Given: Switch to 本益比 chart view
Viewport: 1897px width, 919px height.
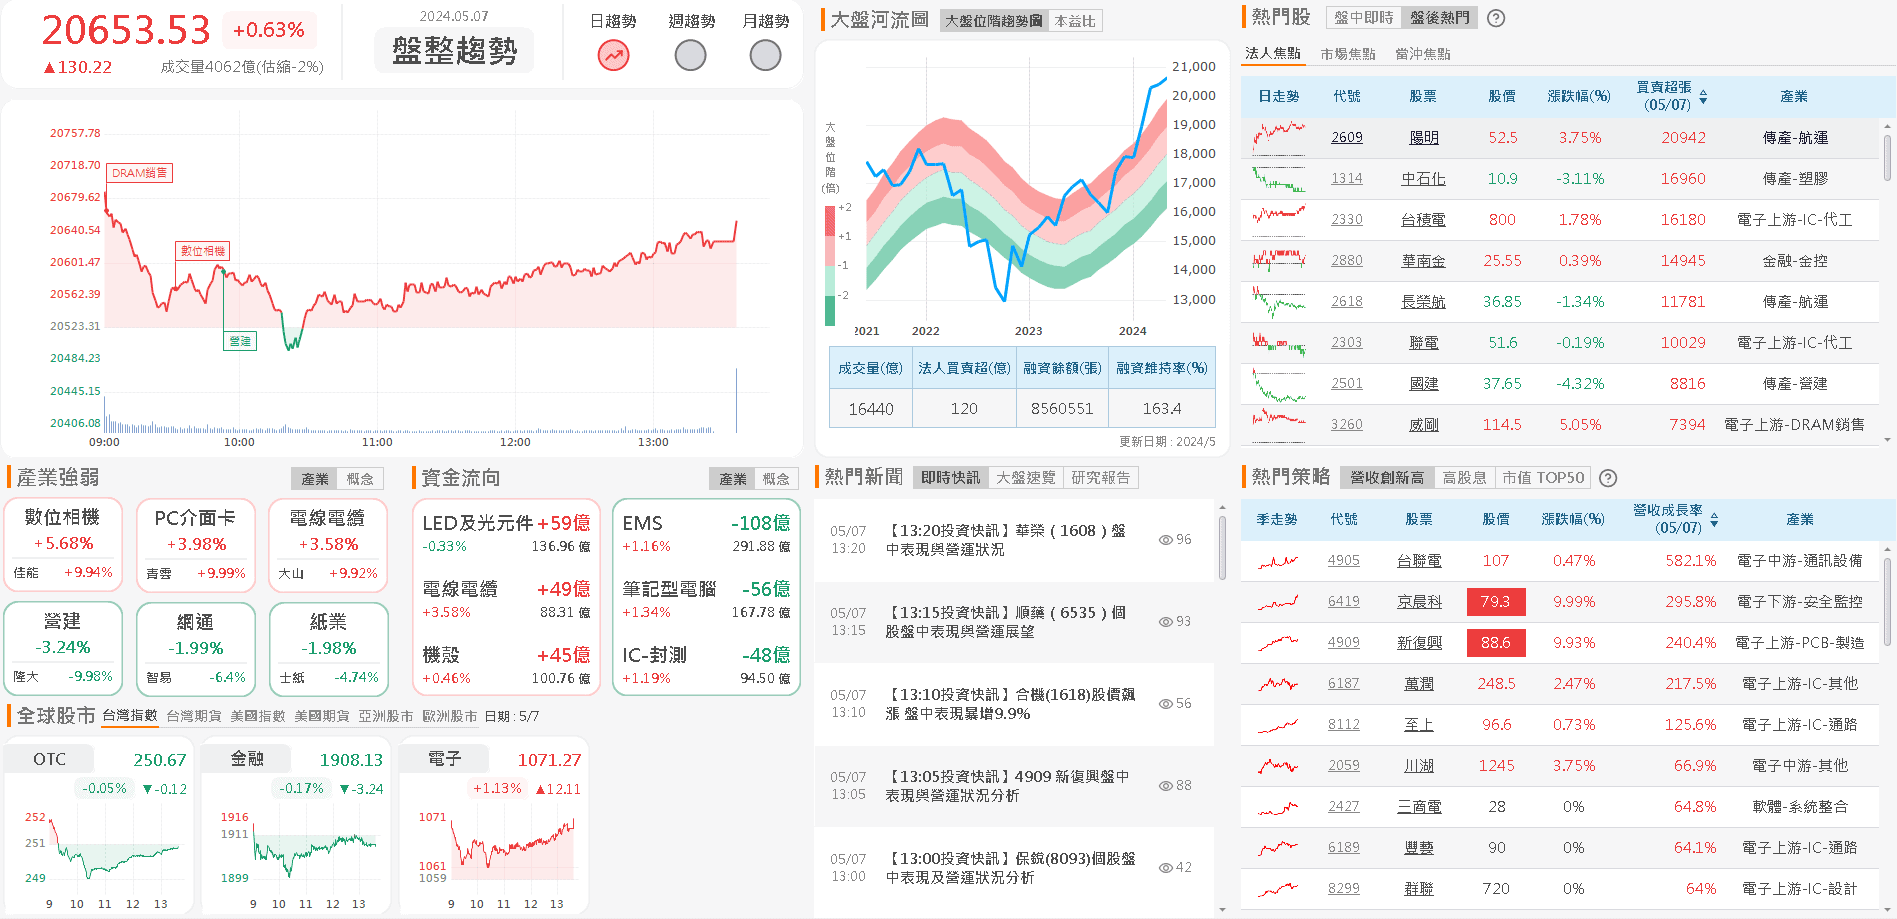Looking at the screenshot, I should click(1075, 21).
